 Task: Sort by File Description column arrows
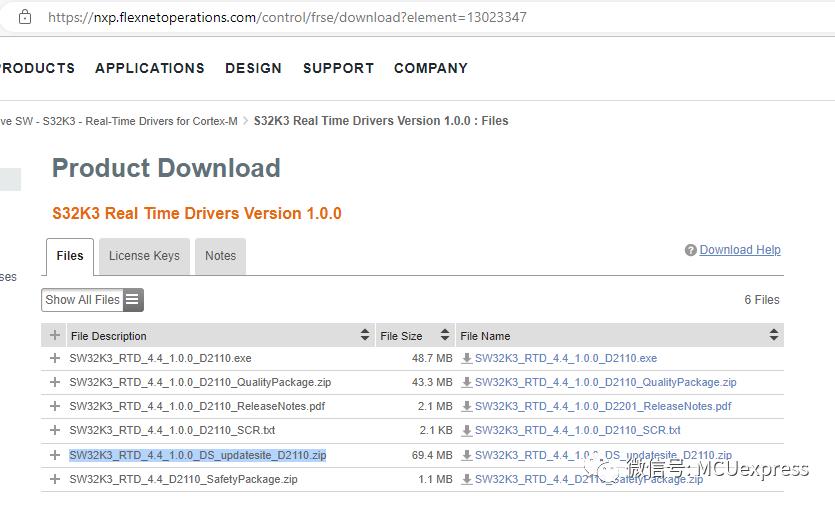365,335
